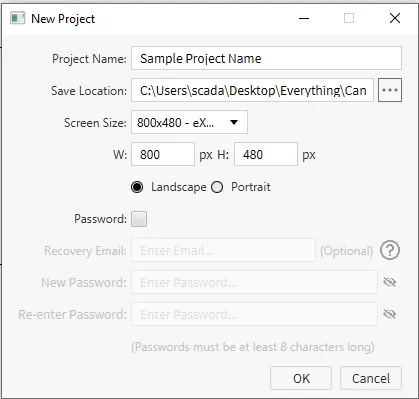Click the W width field showing 800
Viewport: 419px width, 399px height.
coord(163,154)
